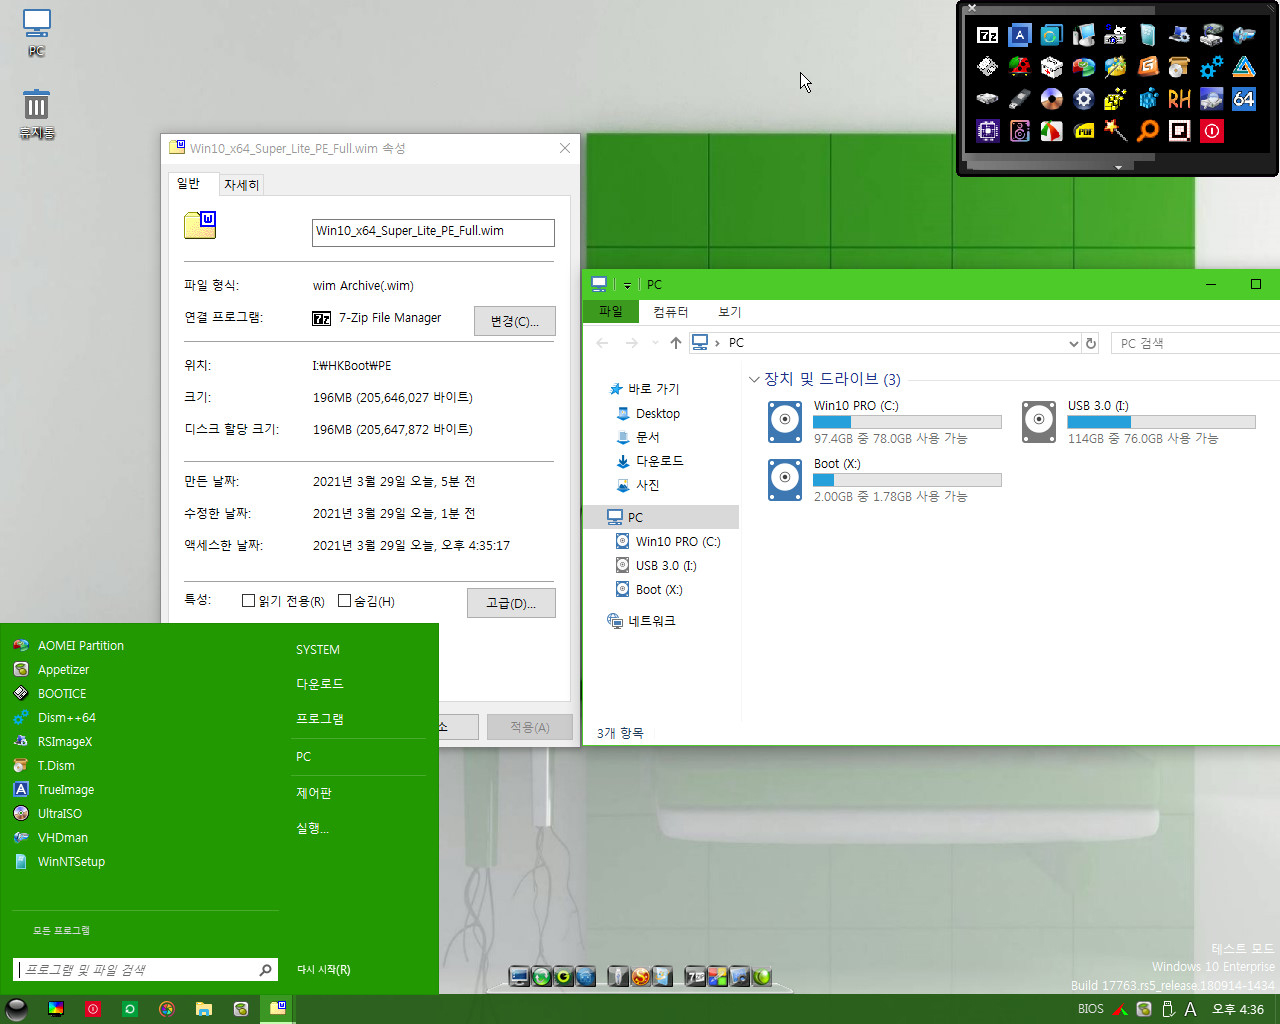This screenshot has height=1024, width=1280.
Task: Click the monitor icon in bottom dock
Action: (x=518, y=977)
